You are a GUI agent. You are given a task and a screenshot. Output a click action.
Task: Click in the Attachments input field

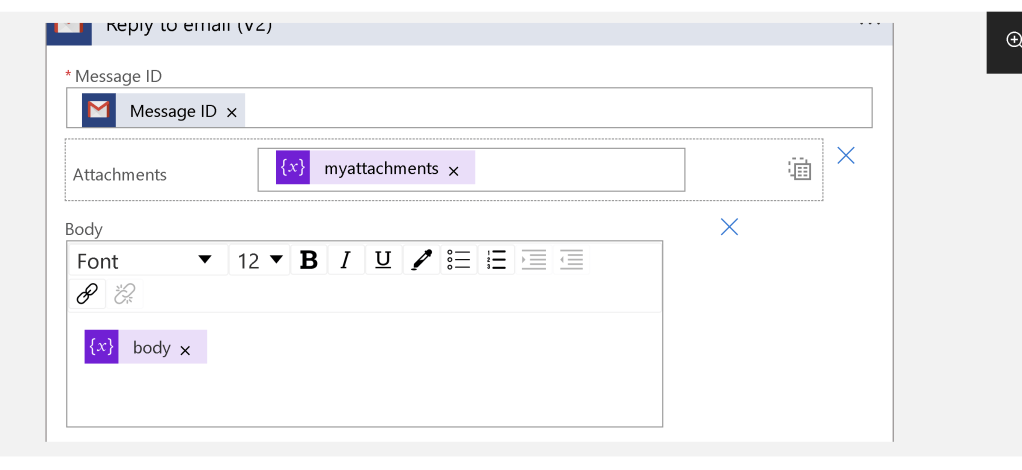(x=471, y=169)
